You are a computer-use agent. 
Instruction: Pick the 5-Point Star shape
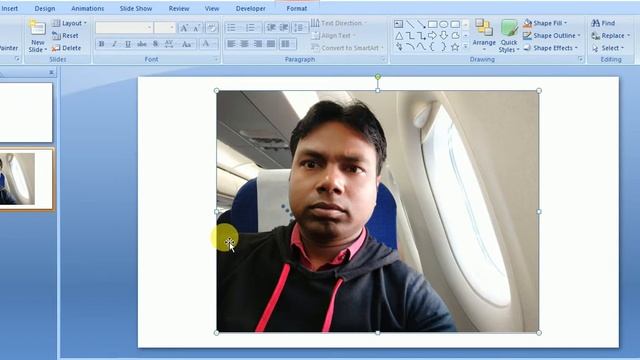coord(455,47)
